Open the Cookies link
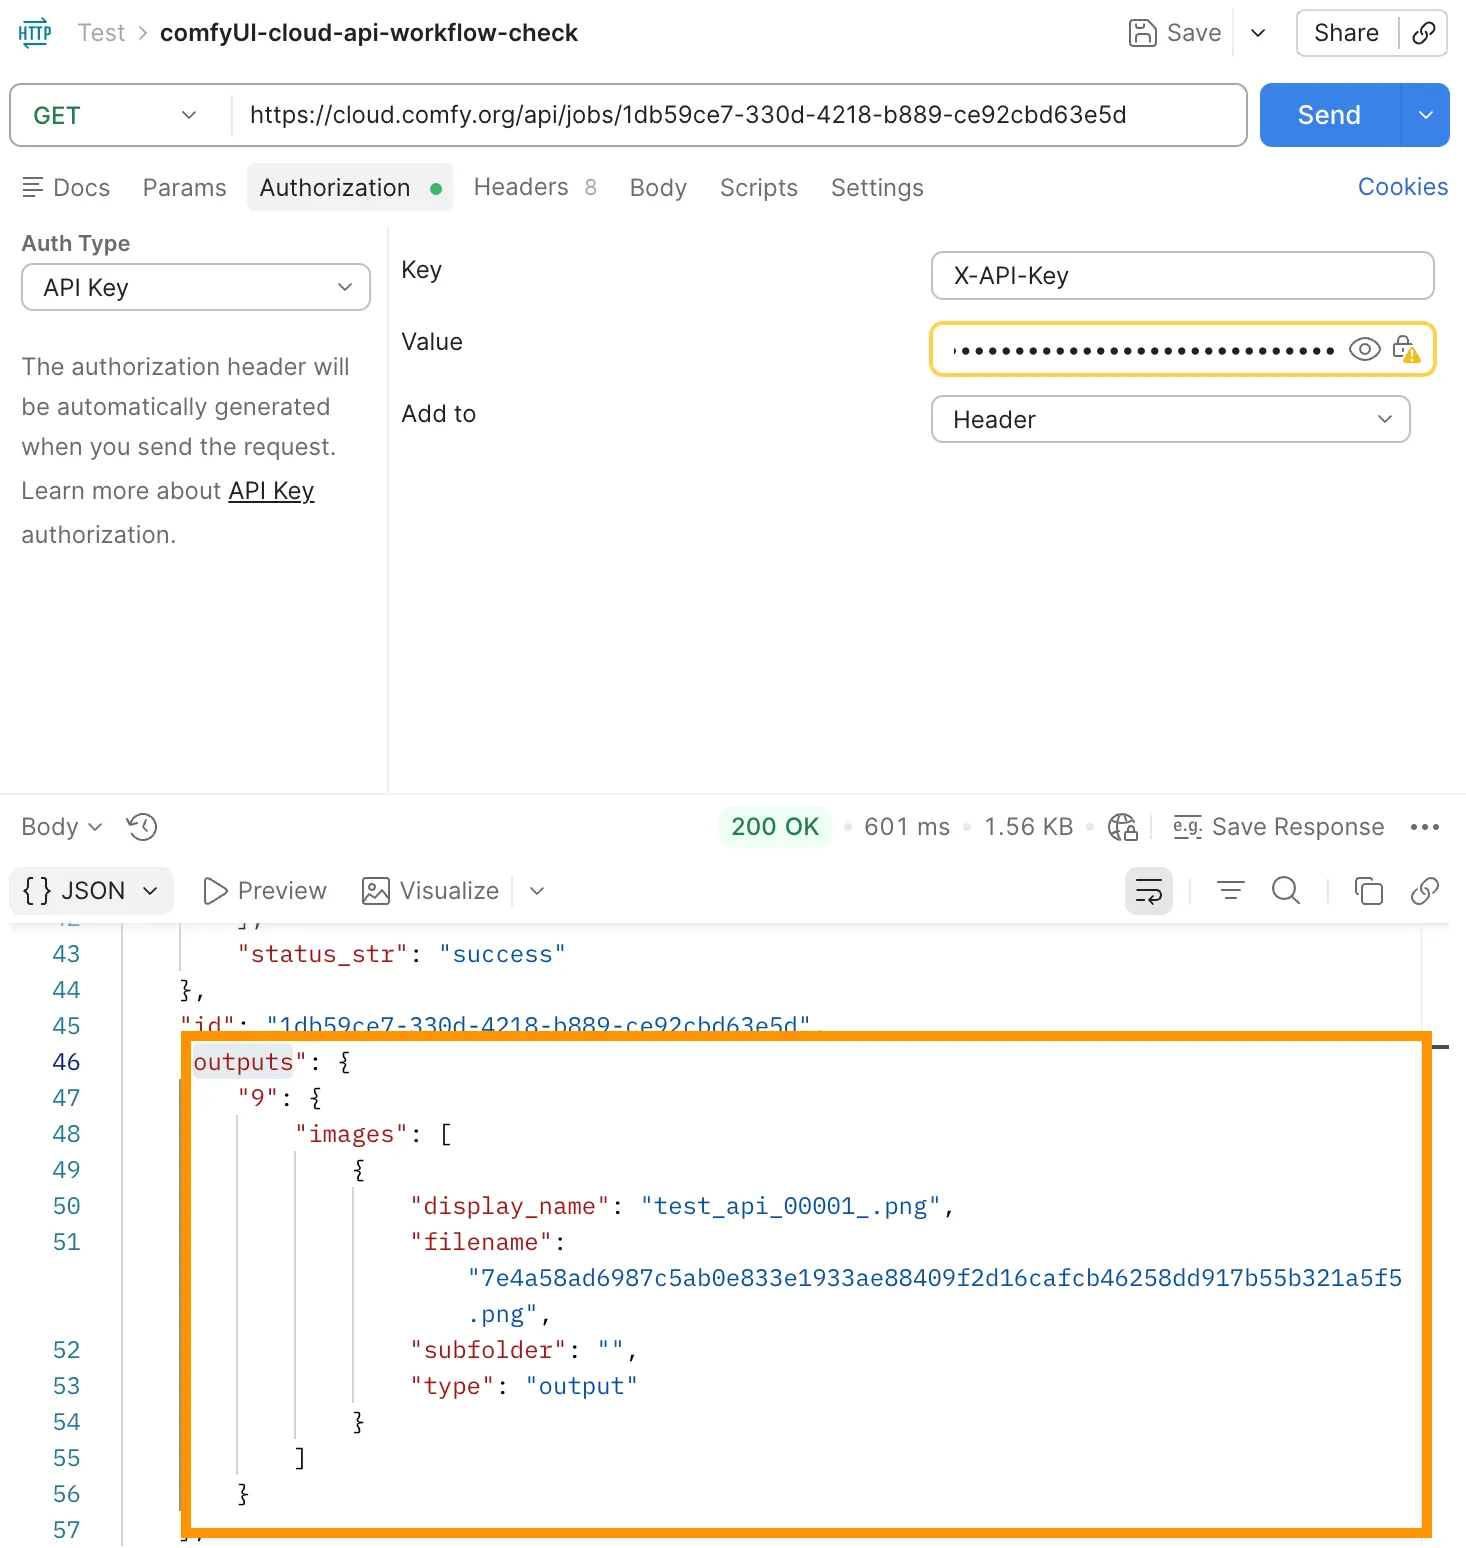1466x1548 pixels. 1402,186
